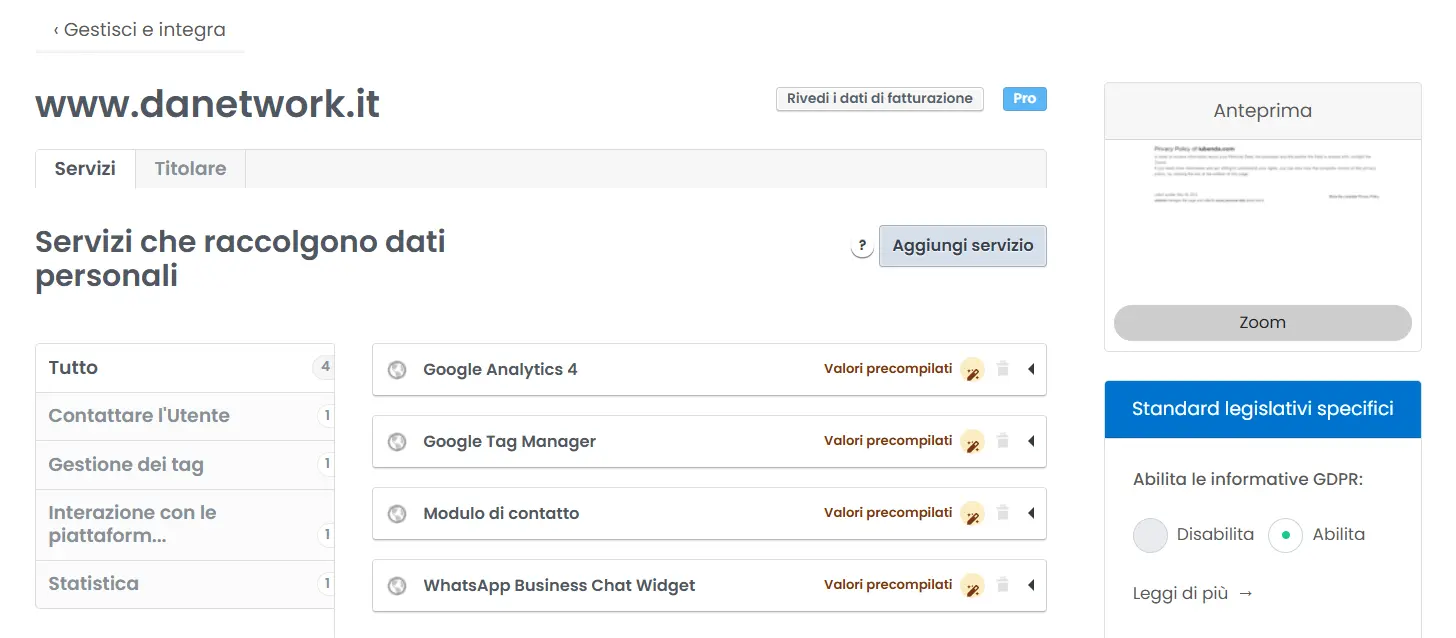Filter by Statistica category
This screenshot has height=638, width=1456.
click(x=185, y=584)
